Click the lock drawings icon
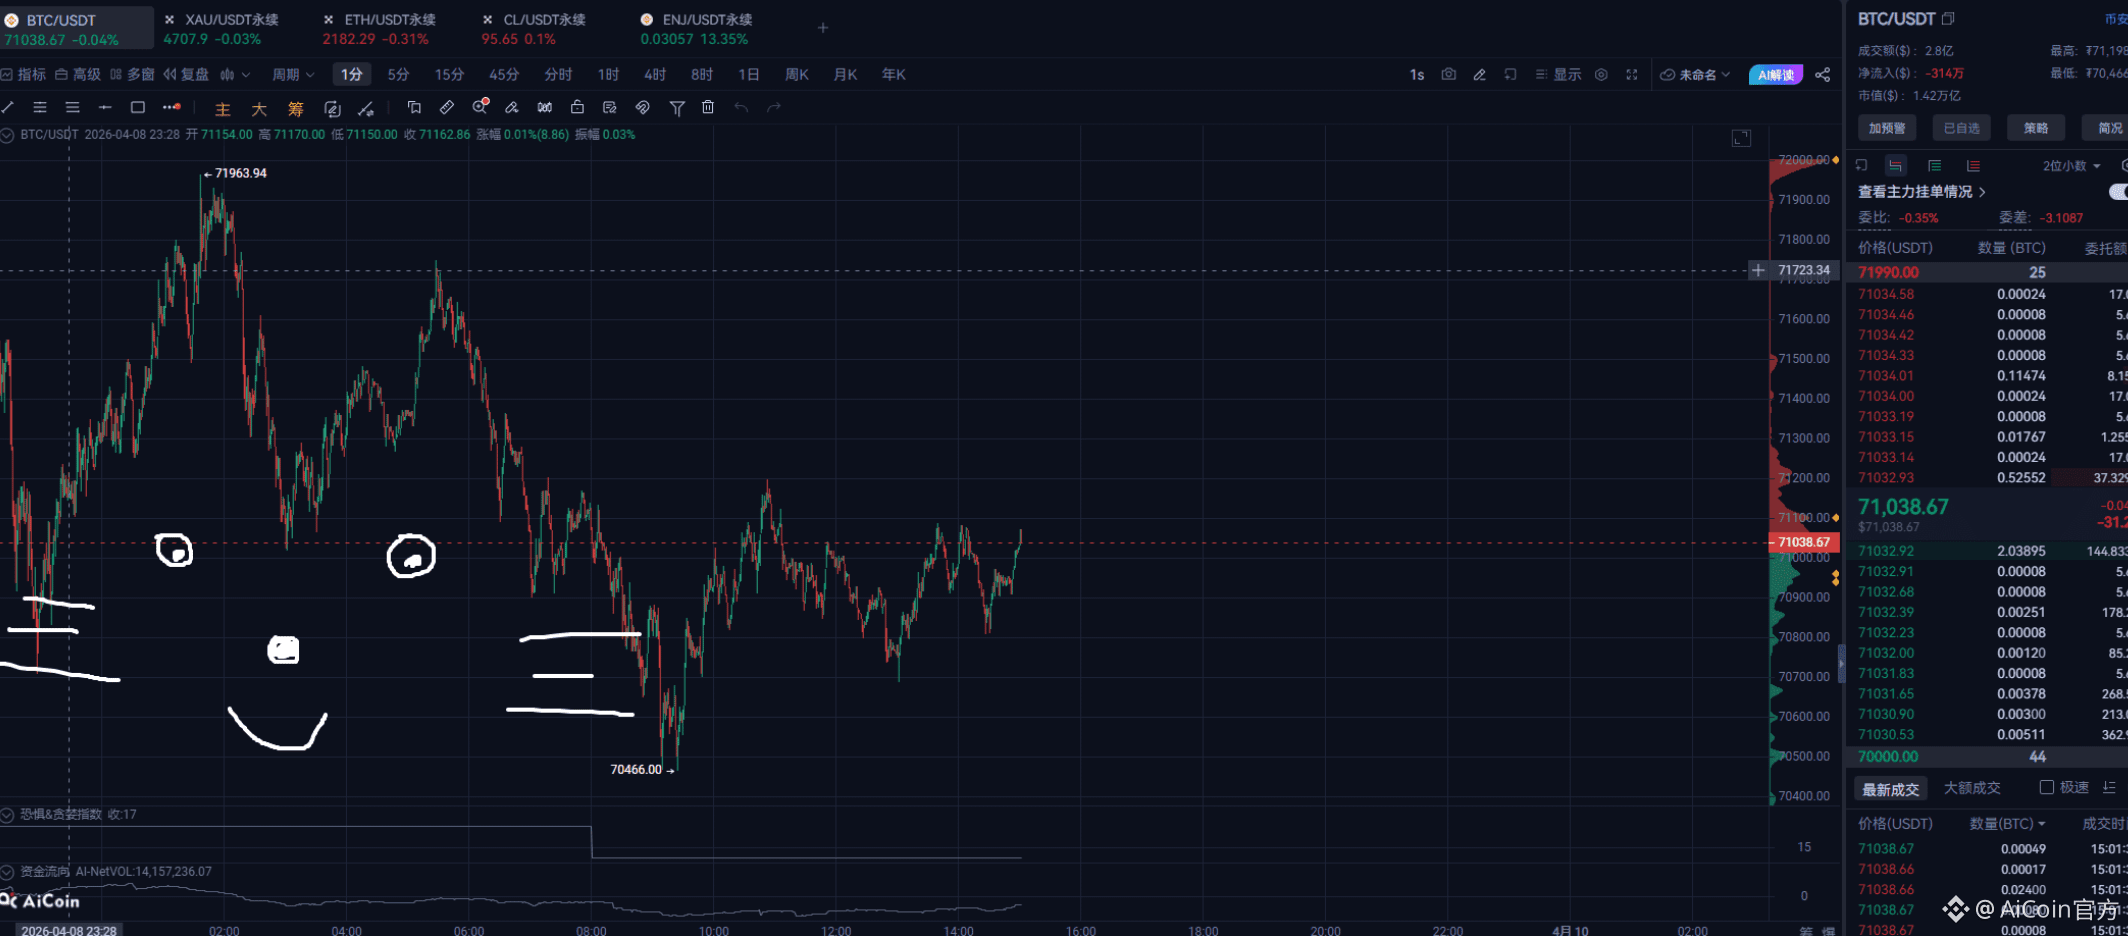 [577, 107]
